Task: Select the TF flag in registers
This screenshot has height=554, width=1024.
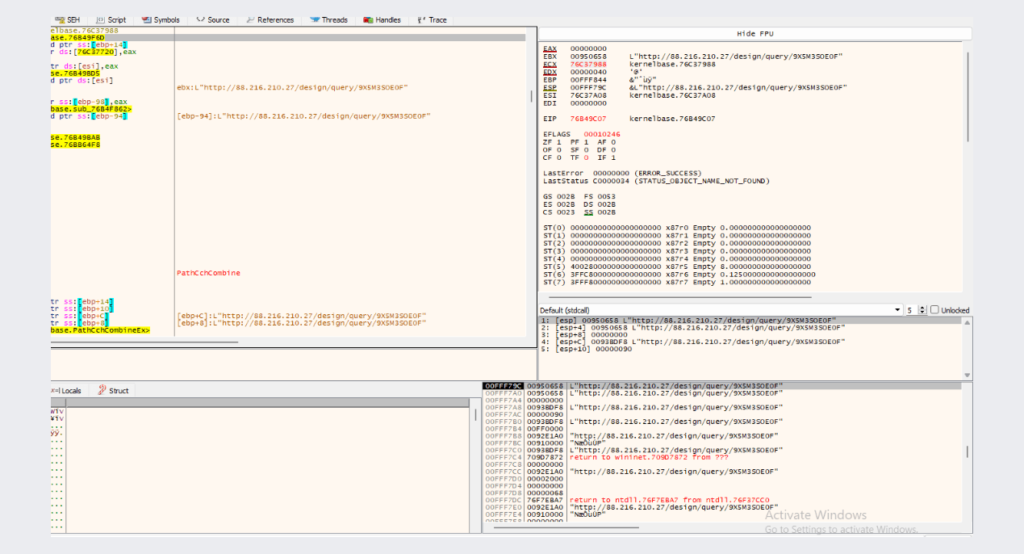Action: pos(579,158)
